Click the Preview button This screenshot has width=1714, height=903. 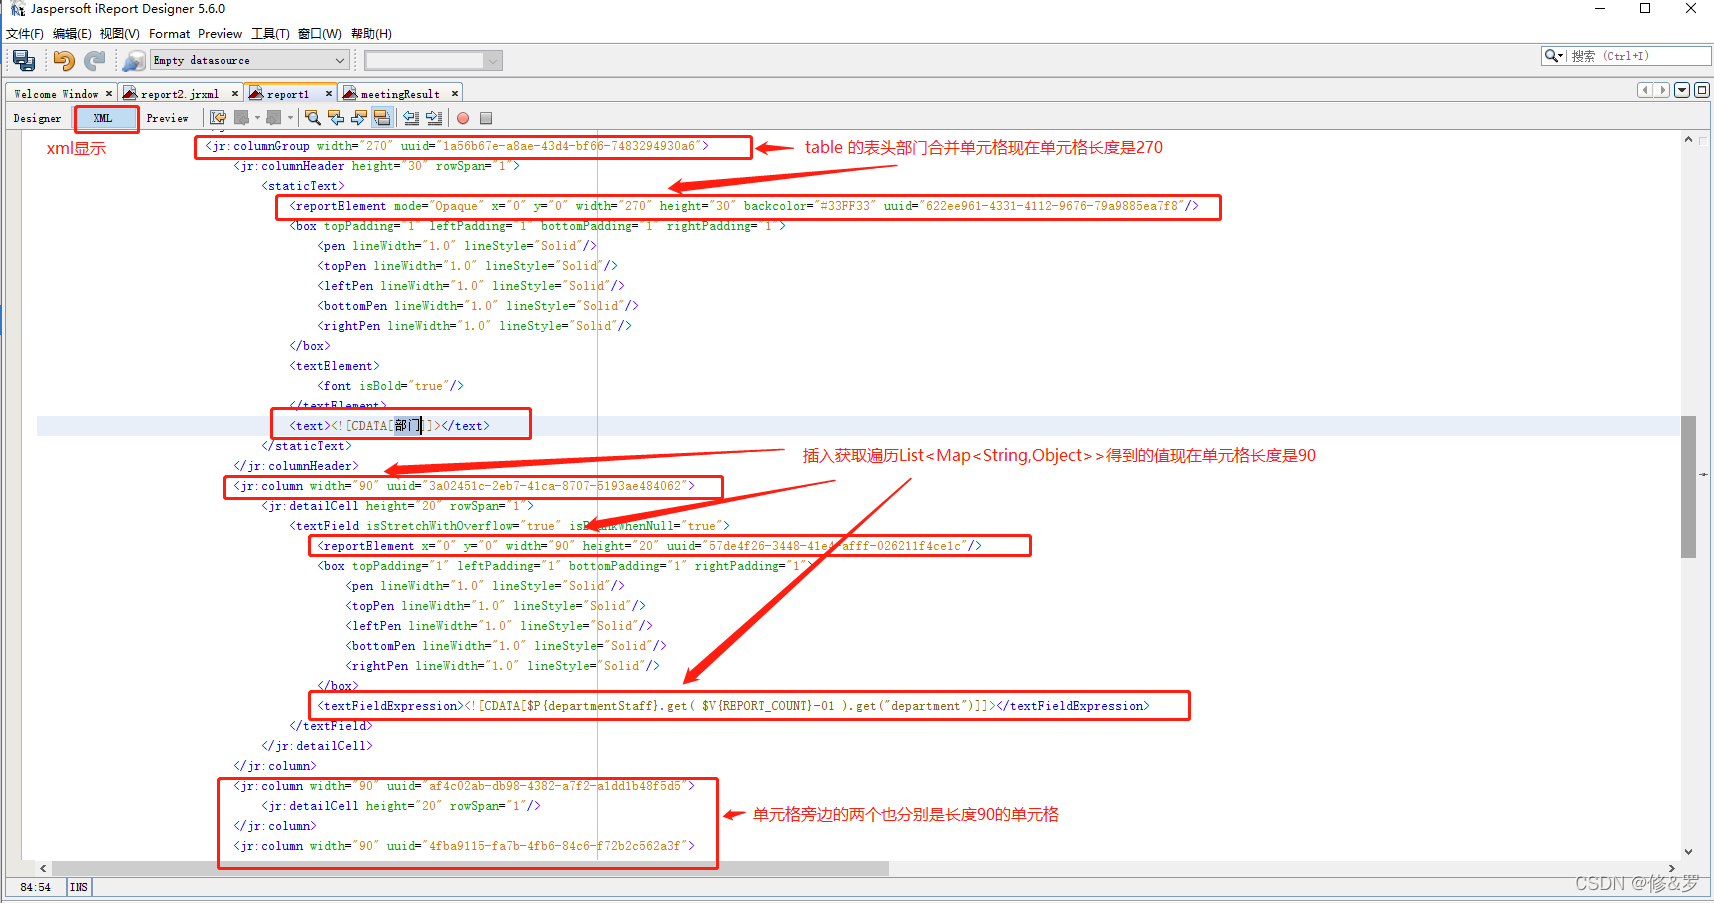(x=167, y=117)
